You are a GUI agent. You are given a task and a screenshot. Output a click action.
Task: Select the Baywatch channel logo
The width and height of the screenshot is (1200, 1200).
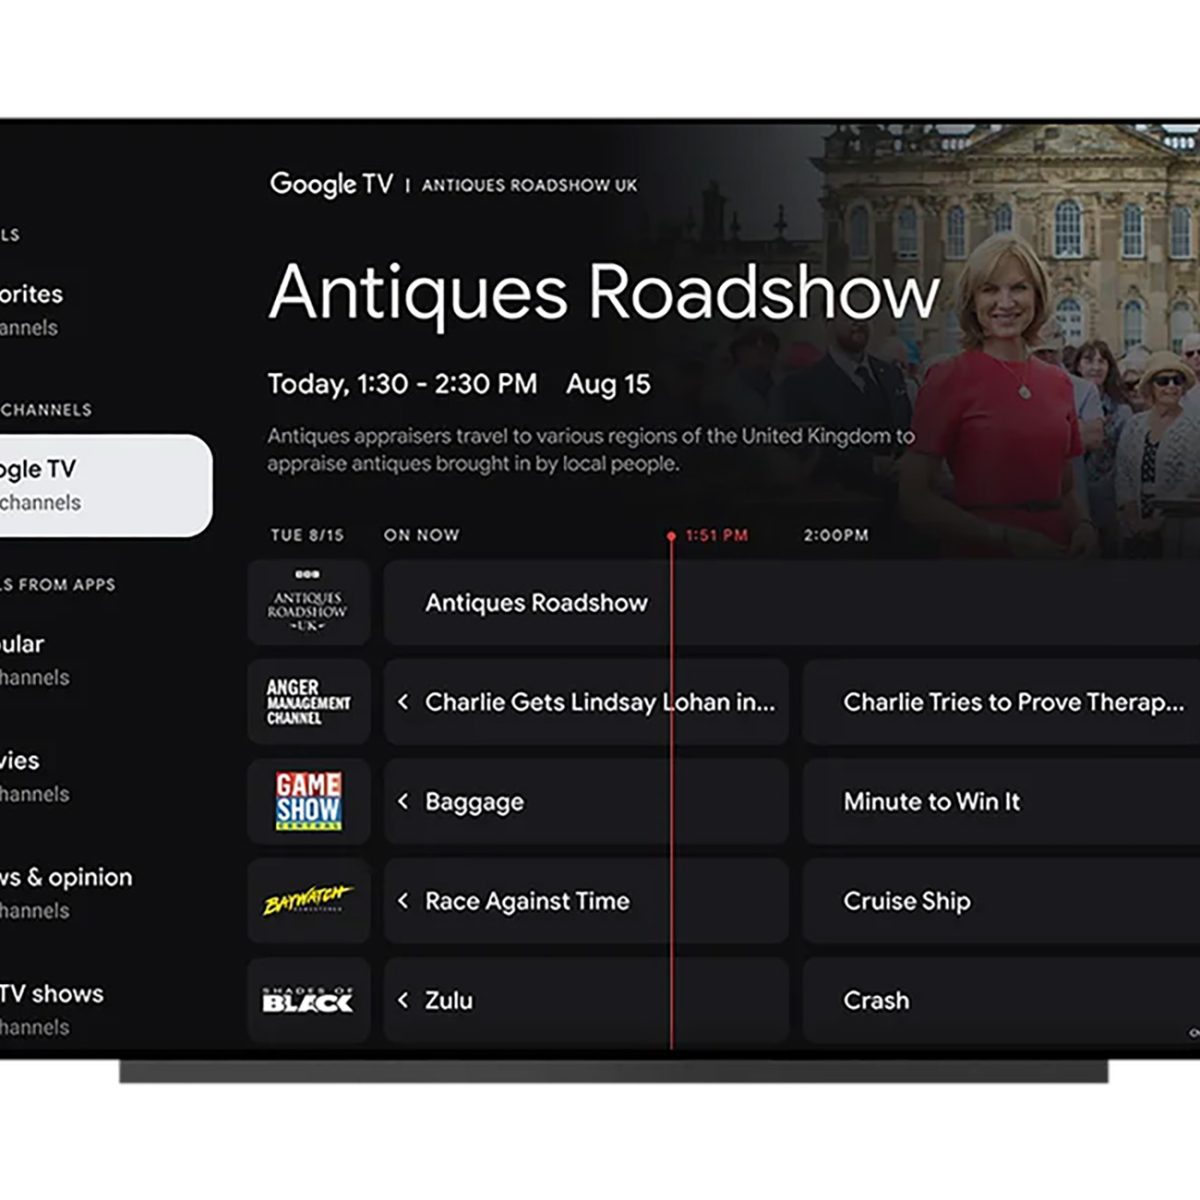(308, 901)
